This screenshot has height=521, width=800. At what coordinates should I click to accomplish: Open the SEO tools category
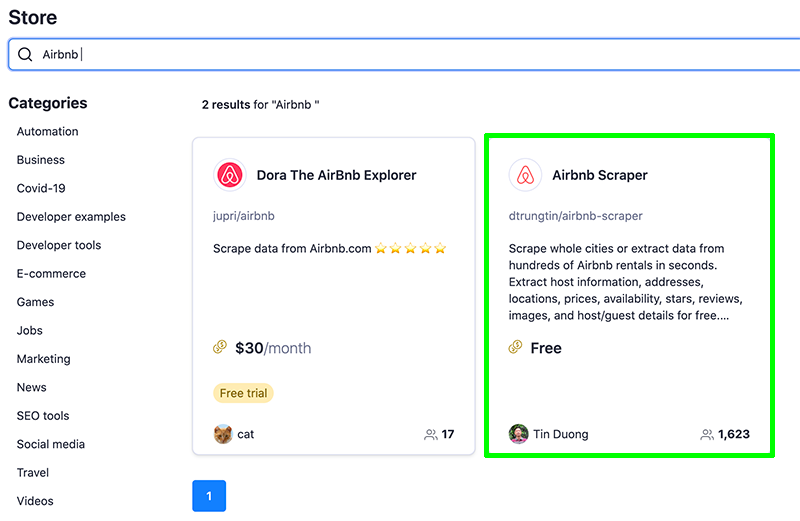tap(43, 416)
